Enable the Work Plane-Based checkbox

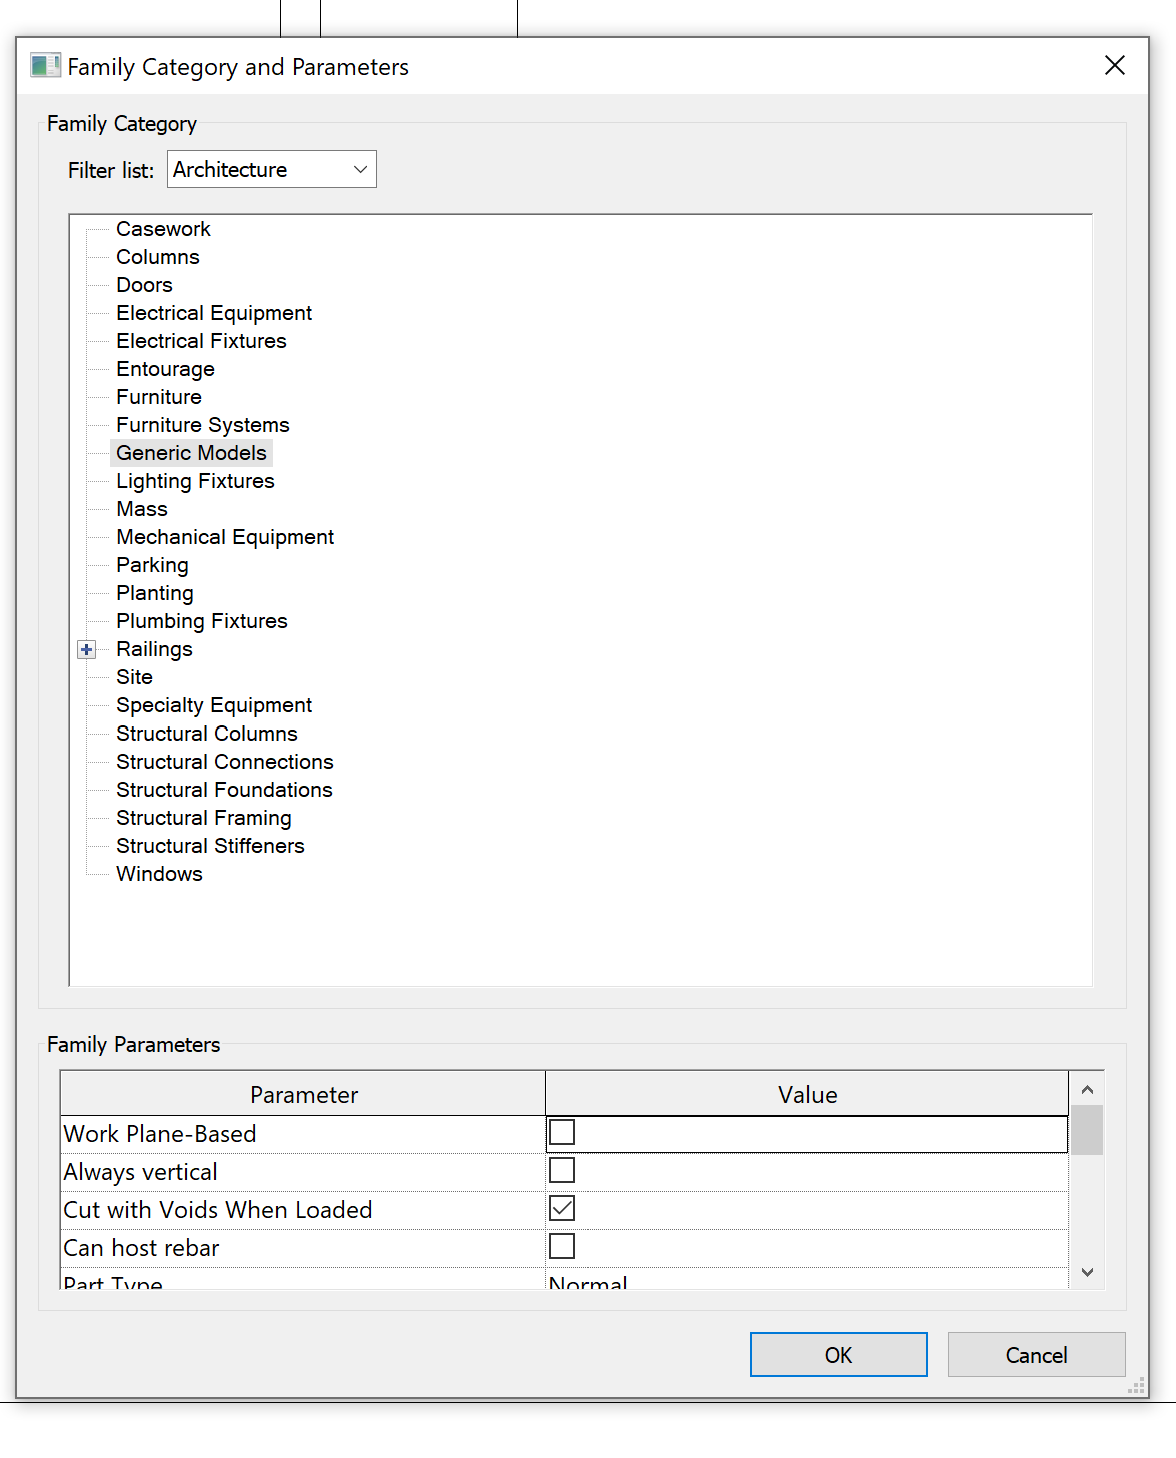tap(561, 1131)
